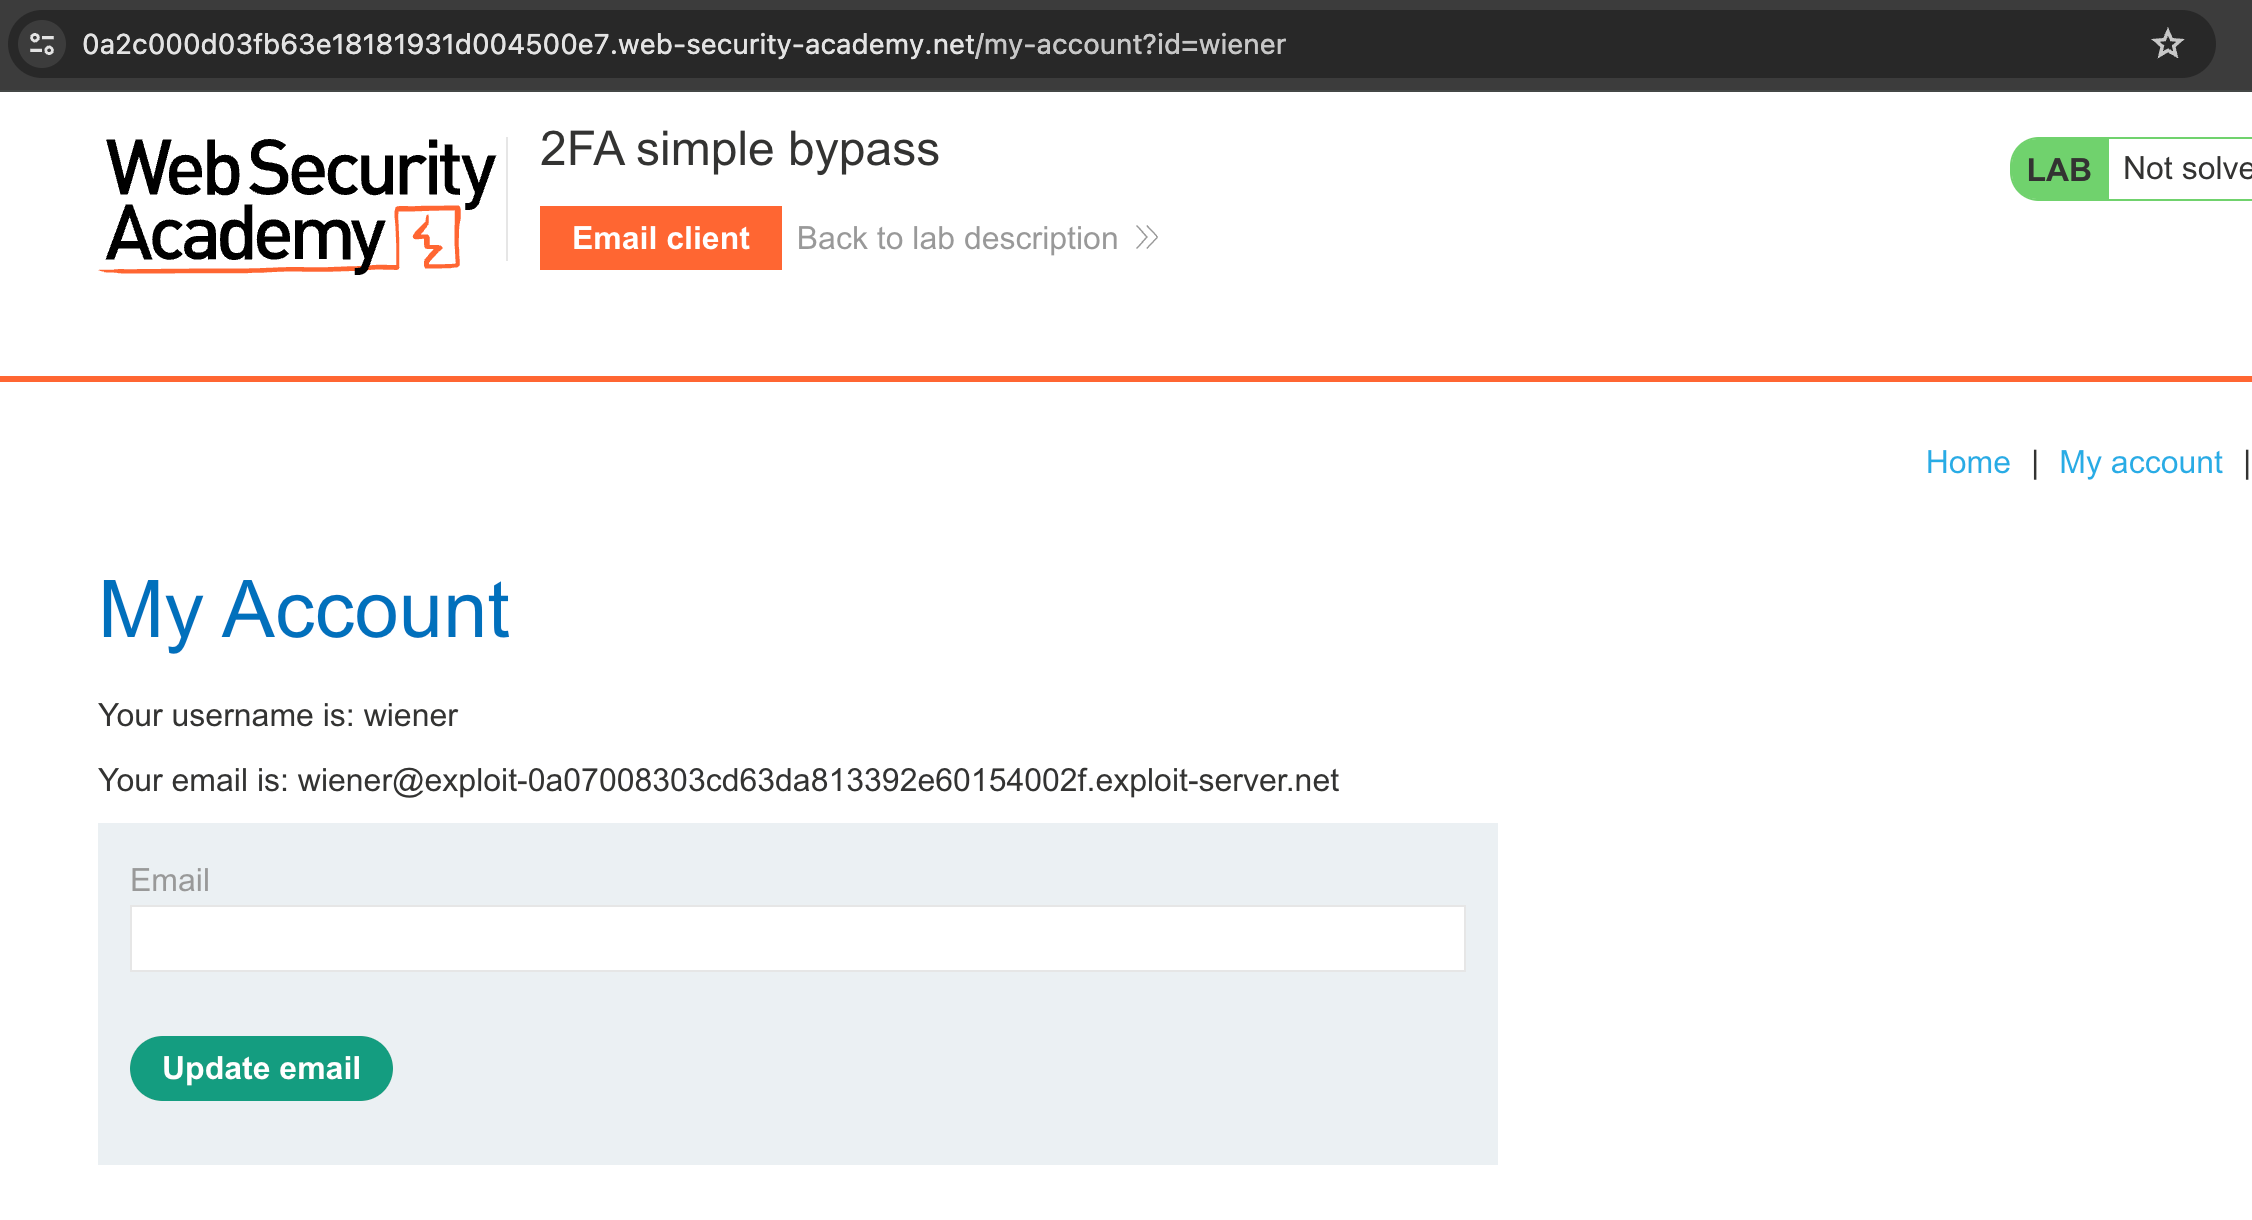Viewport: 2252px width, 1220px height.
Task: Click the double chevron after lab description
Action: 1147,238
